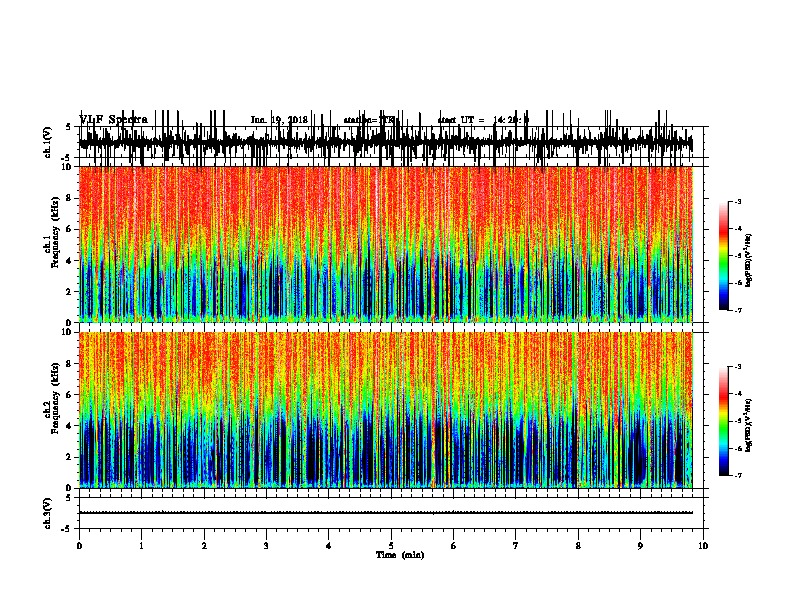Screen dimensions: 792x612
Task: Click the '4' kHz tick on ch.2 spectrogram
Action: coord(70,426)
